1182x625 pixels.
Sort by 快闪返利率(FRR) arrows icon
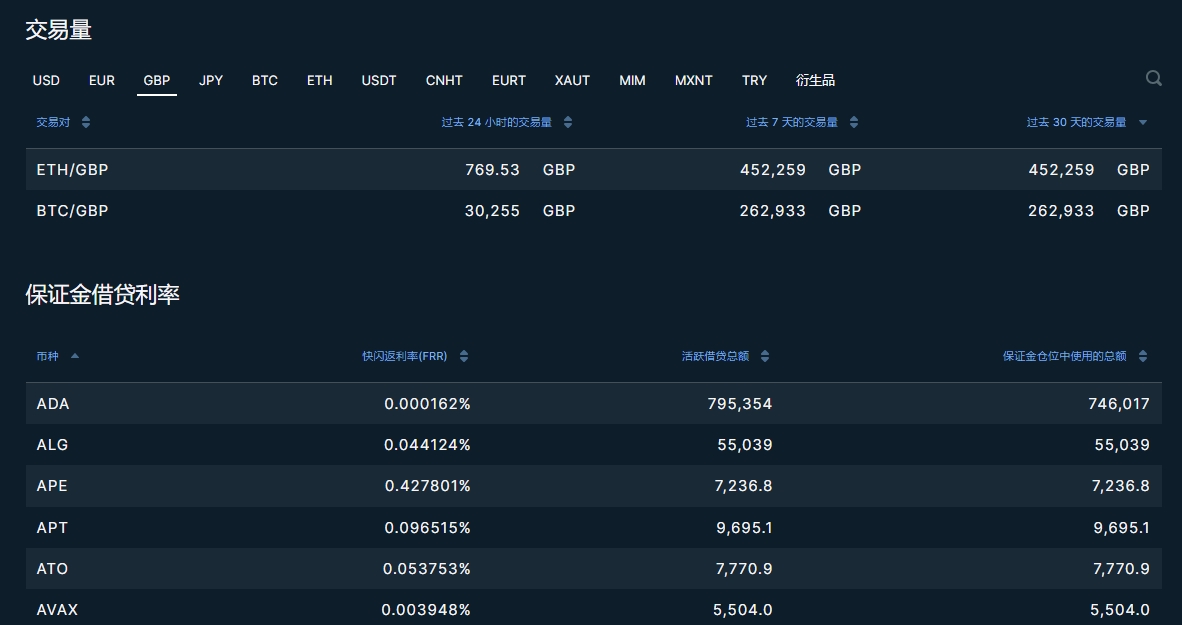[x=464, y=356]
